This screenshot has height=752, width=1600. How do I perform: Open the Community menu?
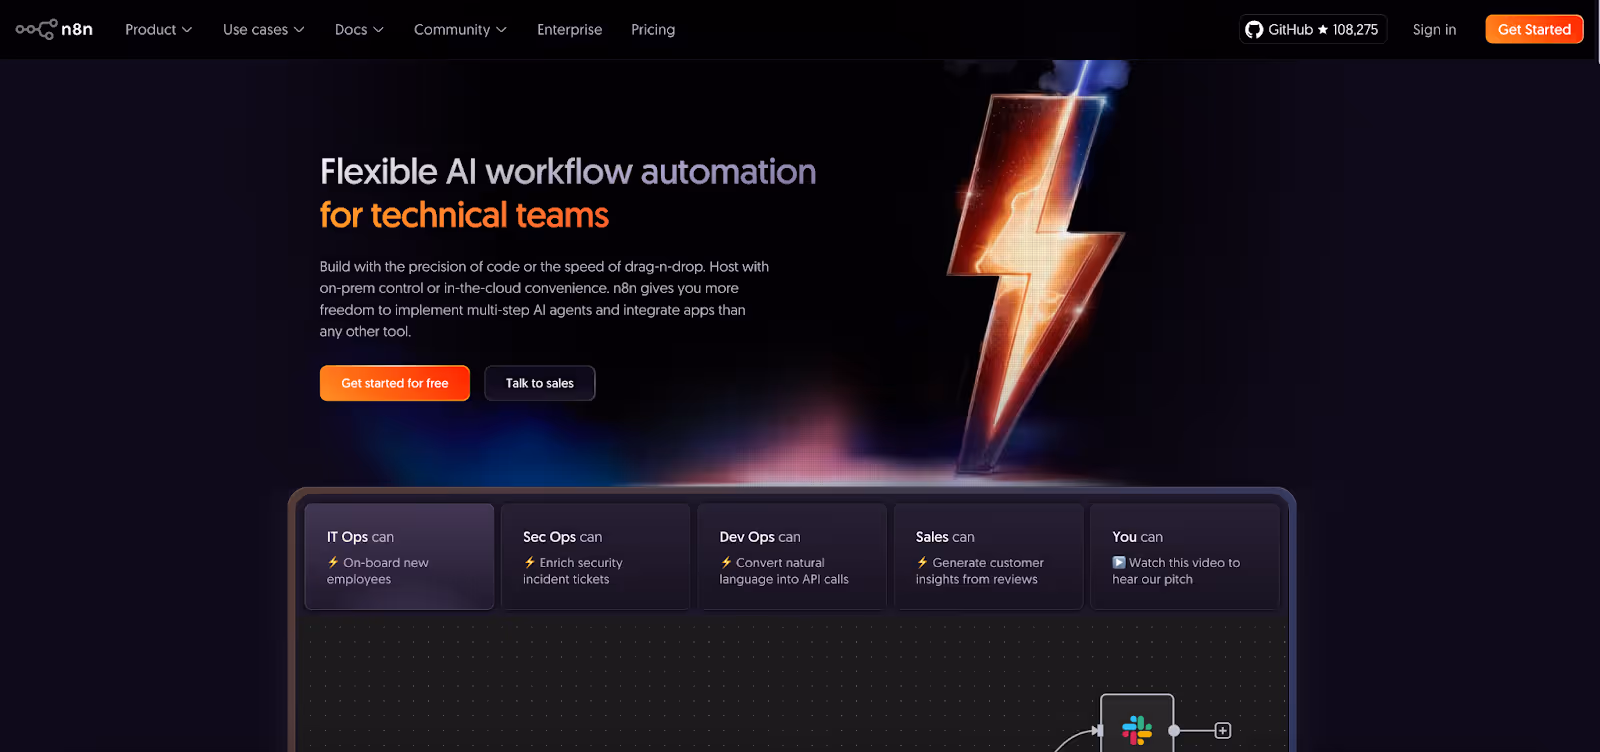click(460, 30)
